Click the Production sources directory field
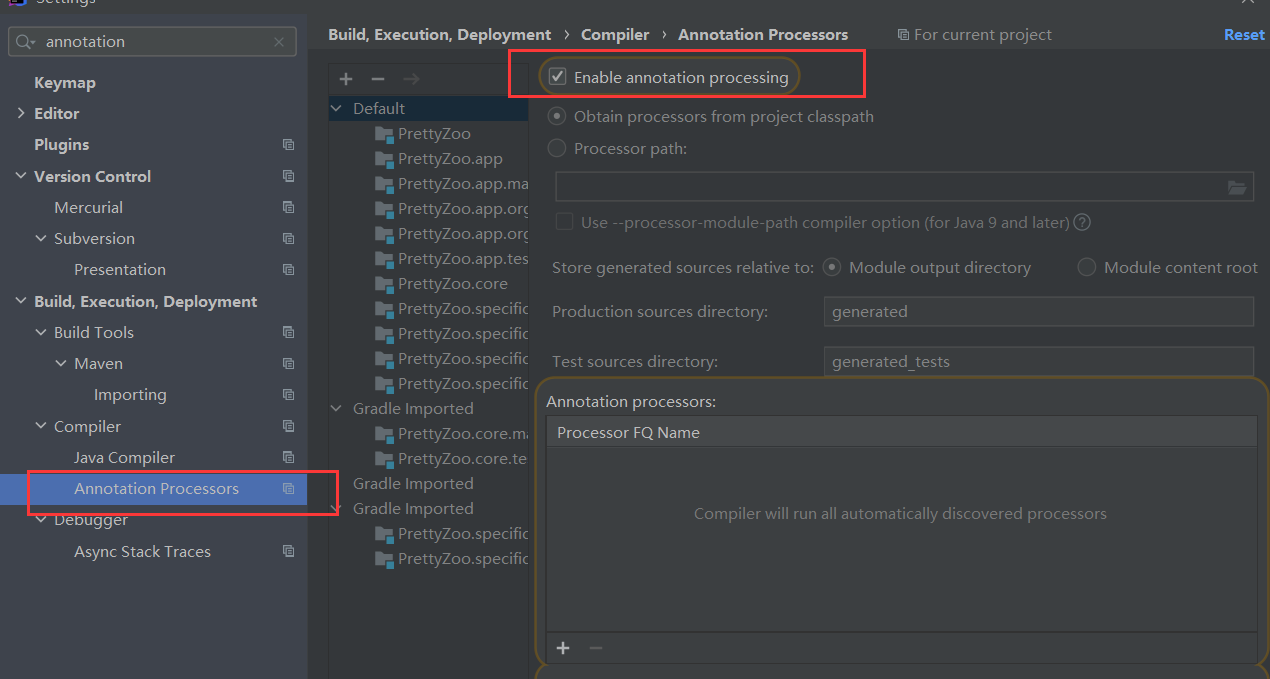 pyautogui.click(x=1038, y=312)
